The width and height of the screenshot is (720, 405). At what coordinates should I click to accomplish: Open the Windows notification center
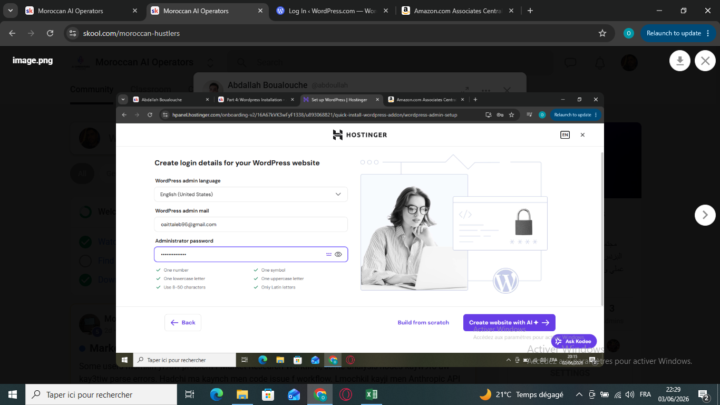pos(703,394)
